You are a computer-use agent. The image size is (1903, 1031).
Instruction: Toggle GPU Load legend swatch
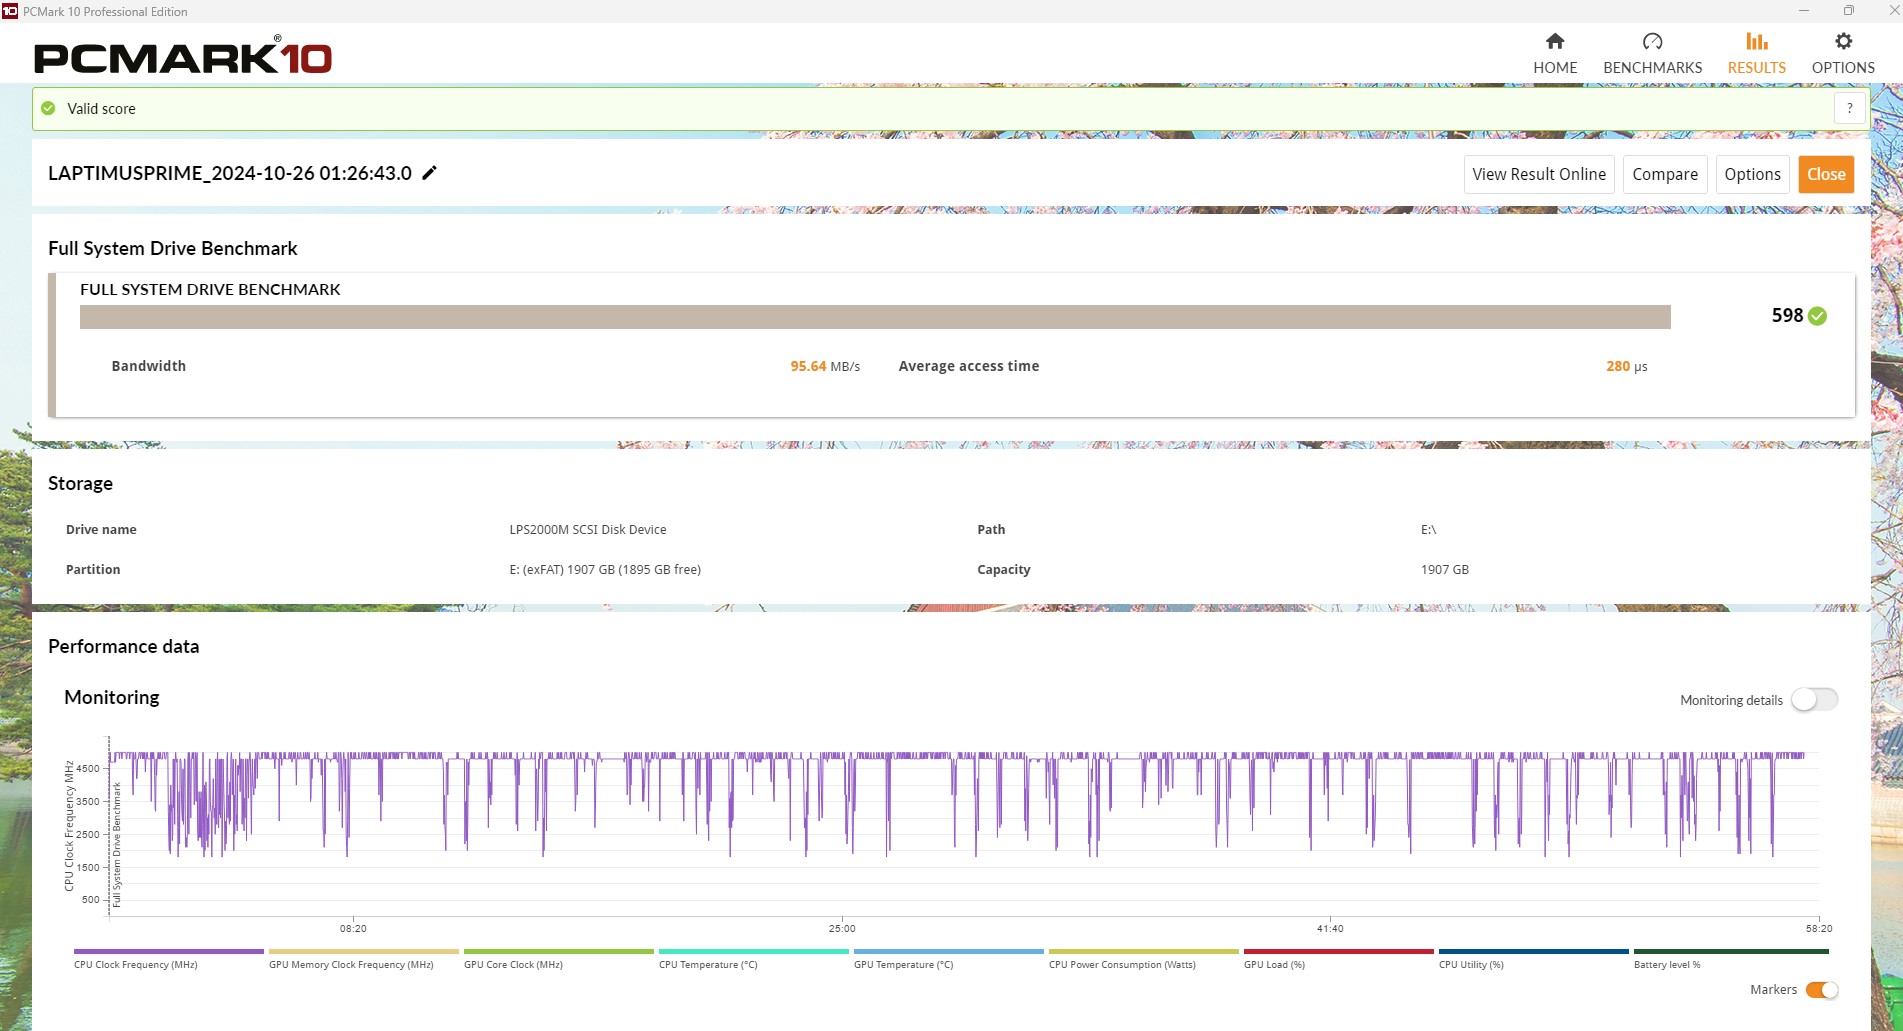tap(1339, 952)
